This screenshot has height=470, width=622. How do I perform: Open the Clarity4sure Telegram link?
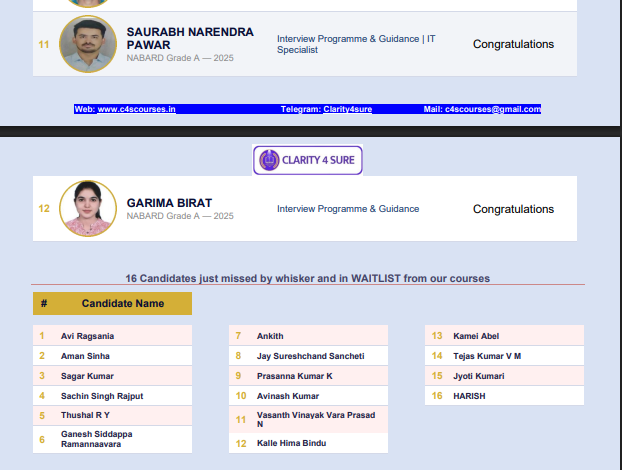pyautogui.click(x=347, y=109)
